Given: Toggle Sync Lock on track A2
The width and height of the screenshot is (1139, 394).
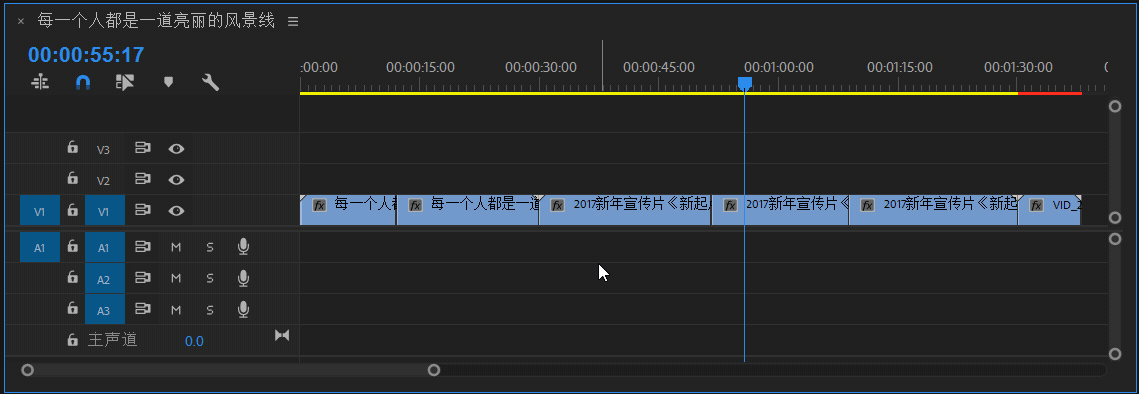Looking at the screenshot, I should 142,278.
